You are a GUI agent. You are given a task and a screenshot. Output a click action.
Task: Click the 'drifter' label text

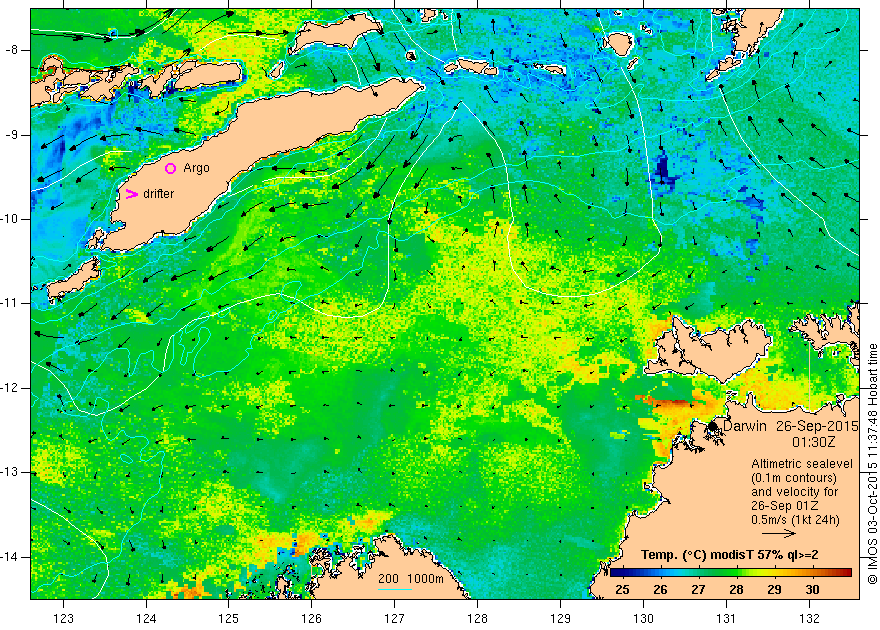[158, 194]
